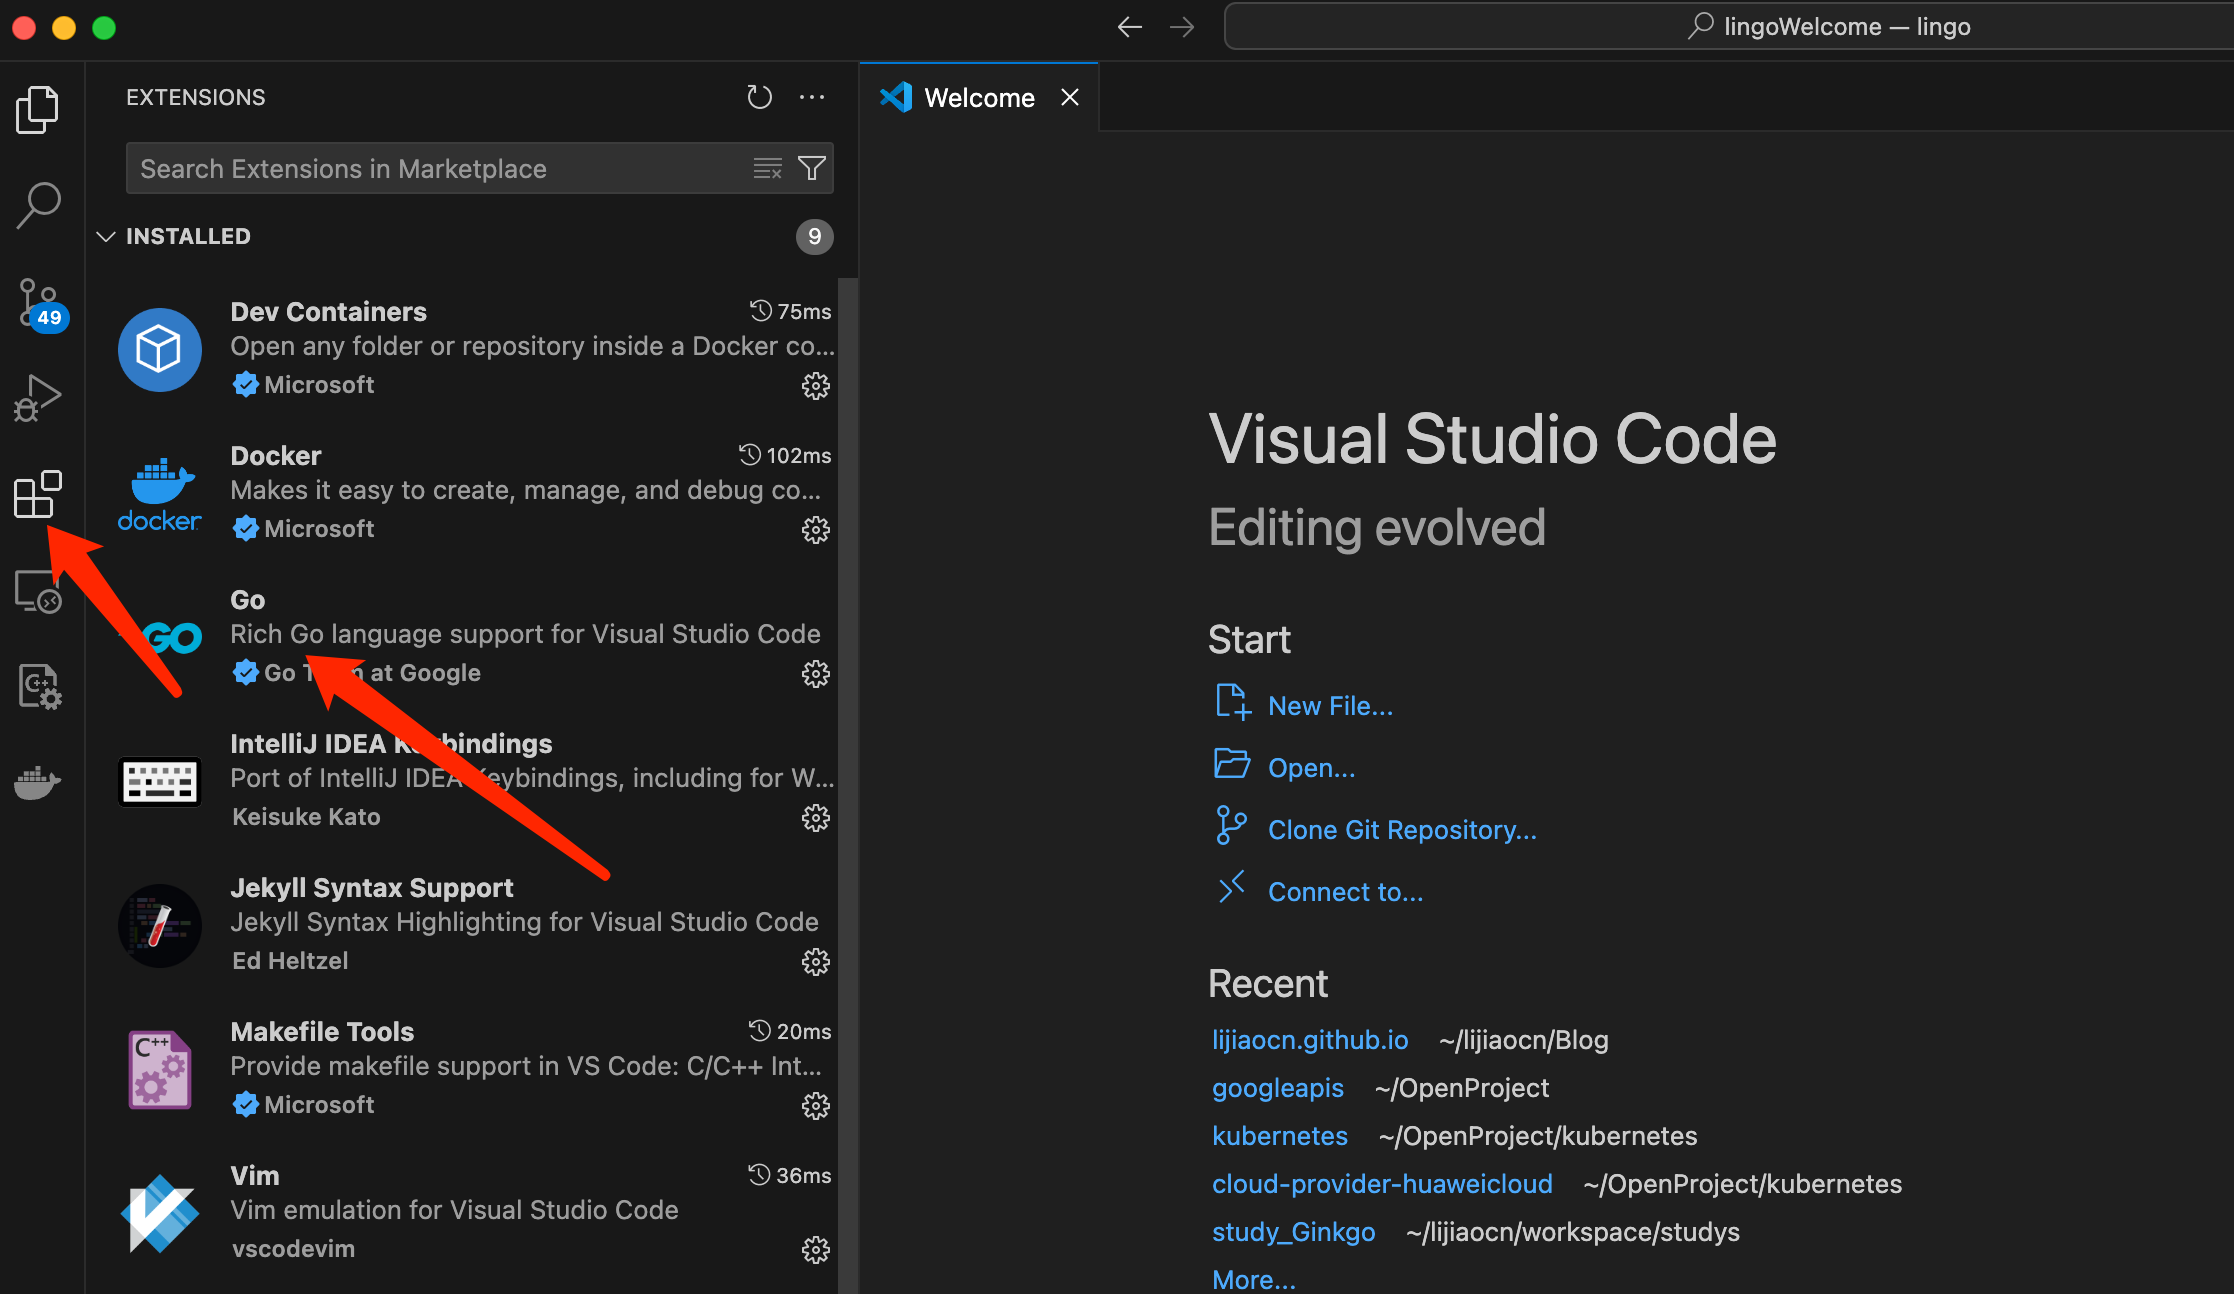Open Go extension settings gear
The height and width of the screenshot is (1294, 2234).
click(x=813, y=673)
